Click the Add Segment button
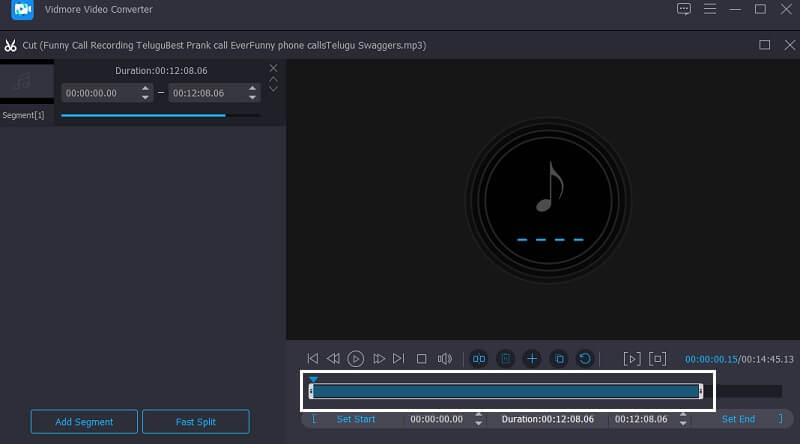The height and width of the screenshot is (444, 800). pyautogui.click(x=84, y=422)
